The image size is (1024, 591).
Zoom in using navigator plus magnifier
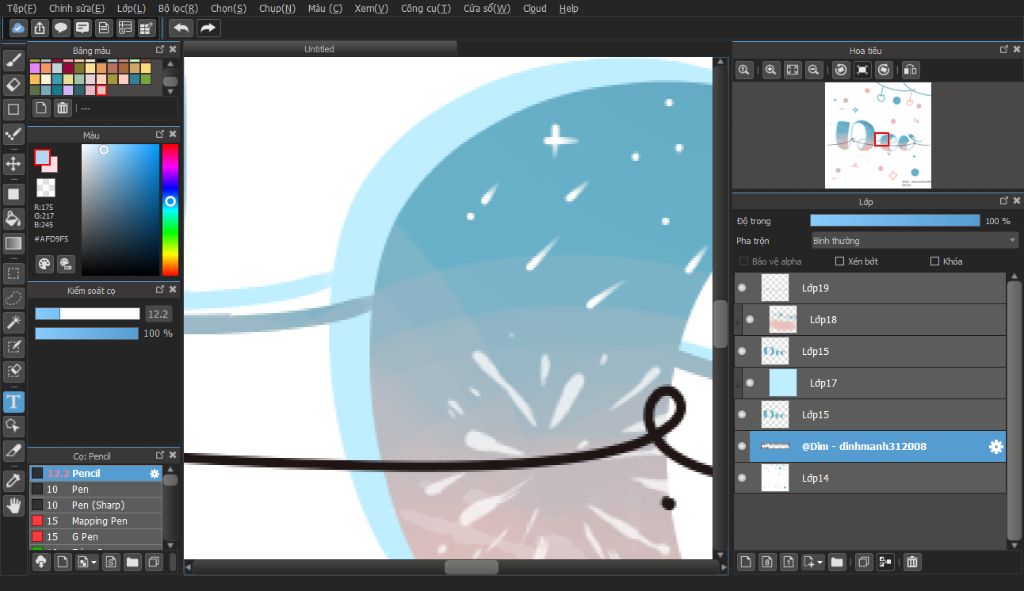[x=771, y=70]
